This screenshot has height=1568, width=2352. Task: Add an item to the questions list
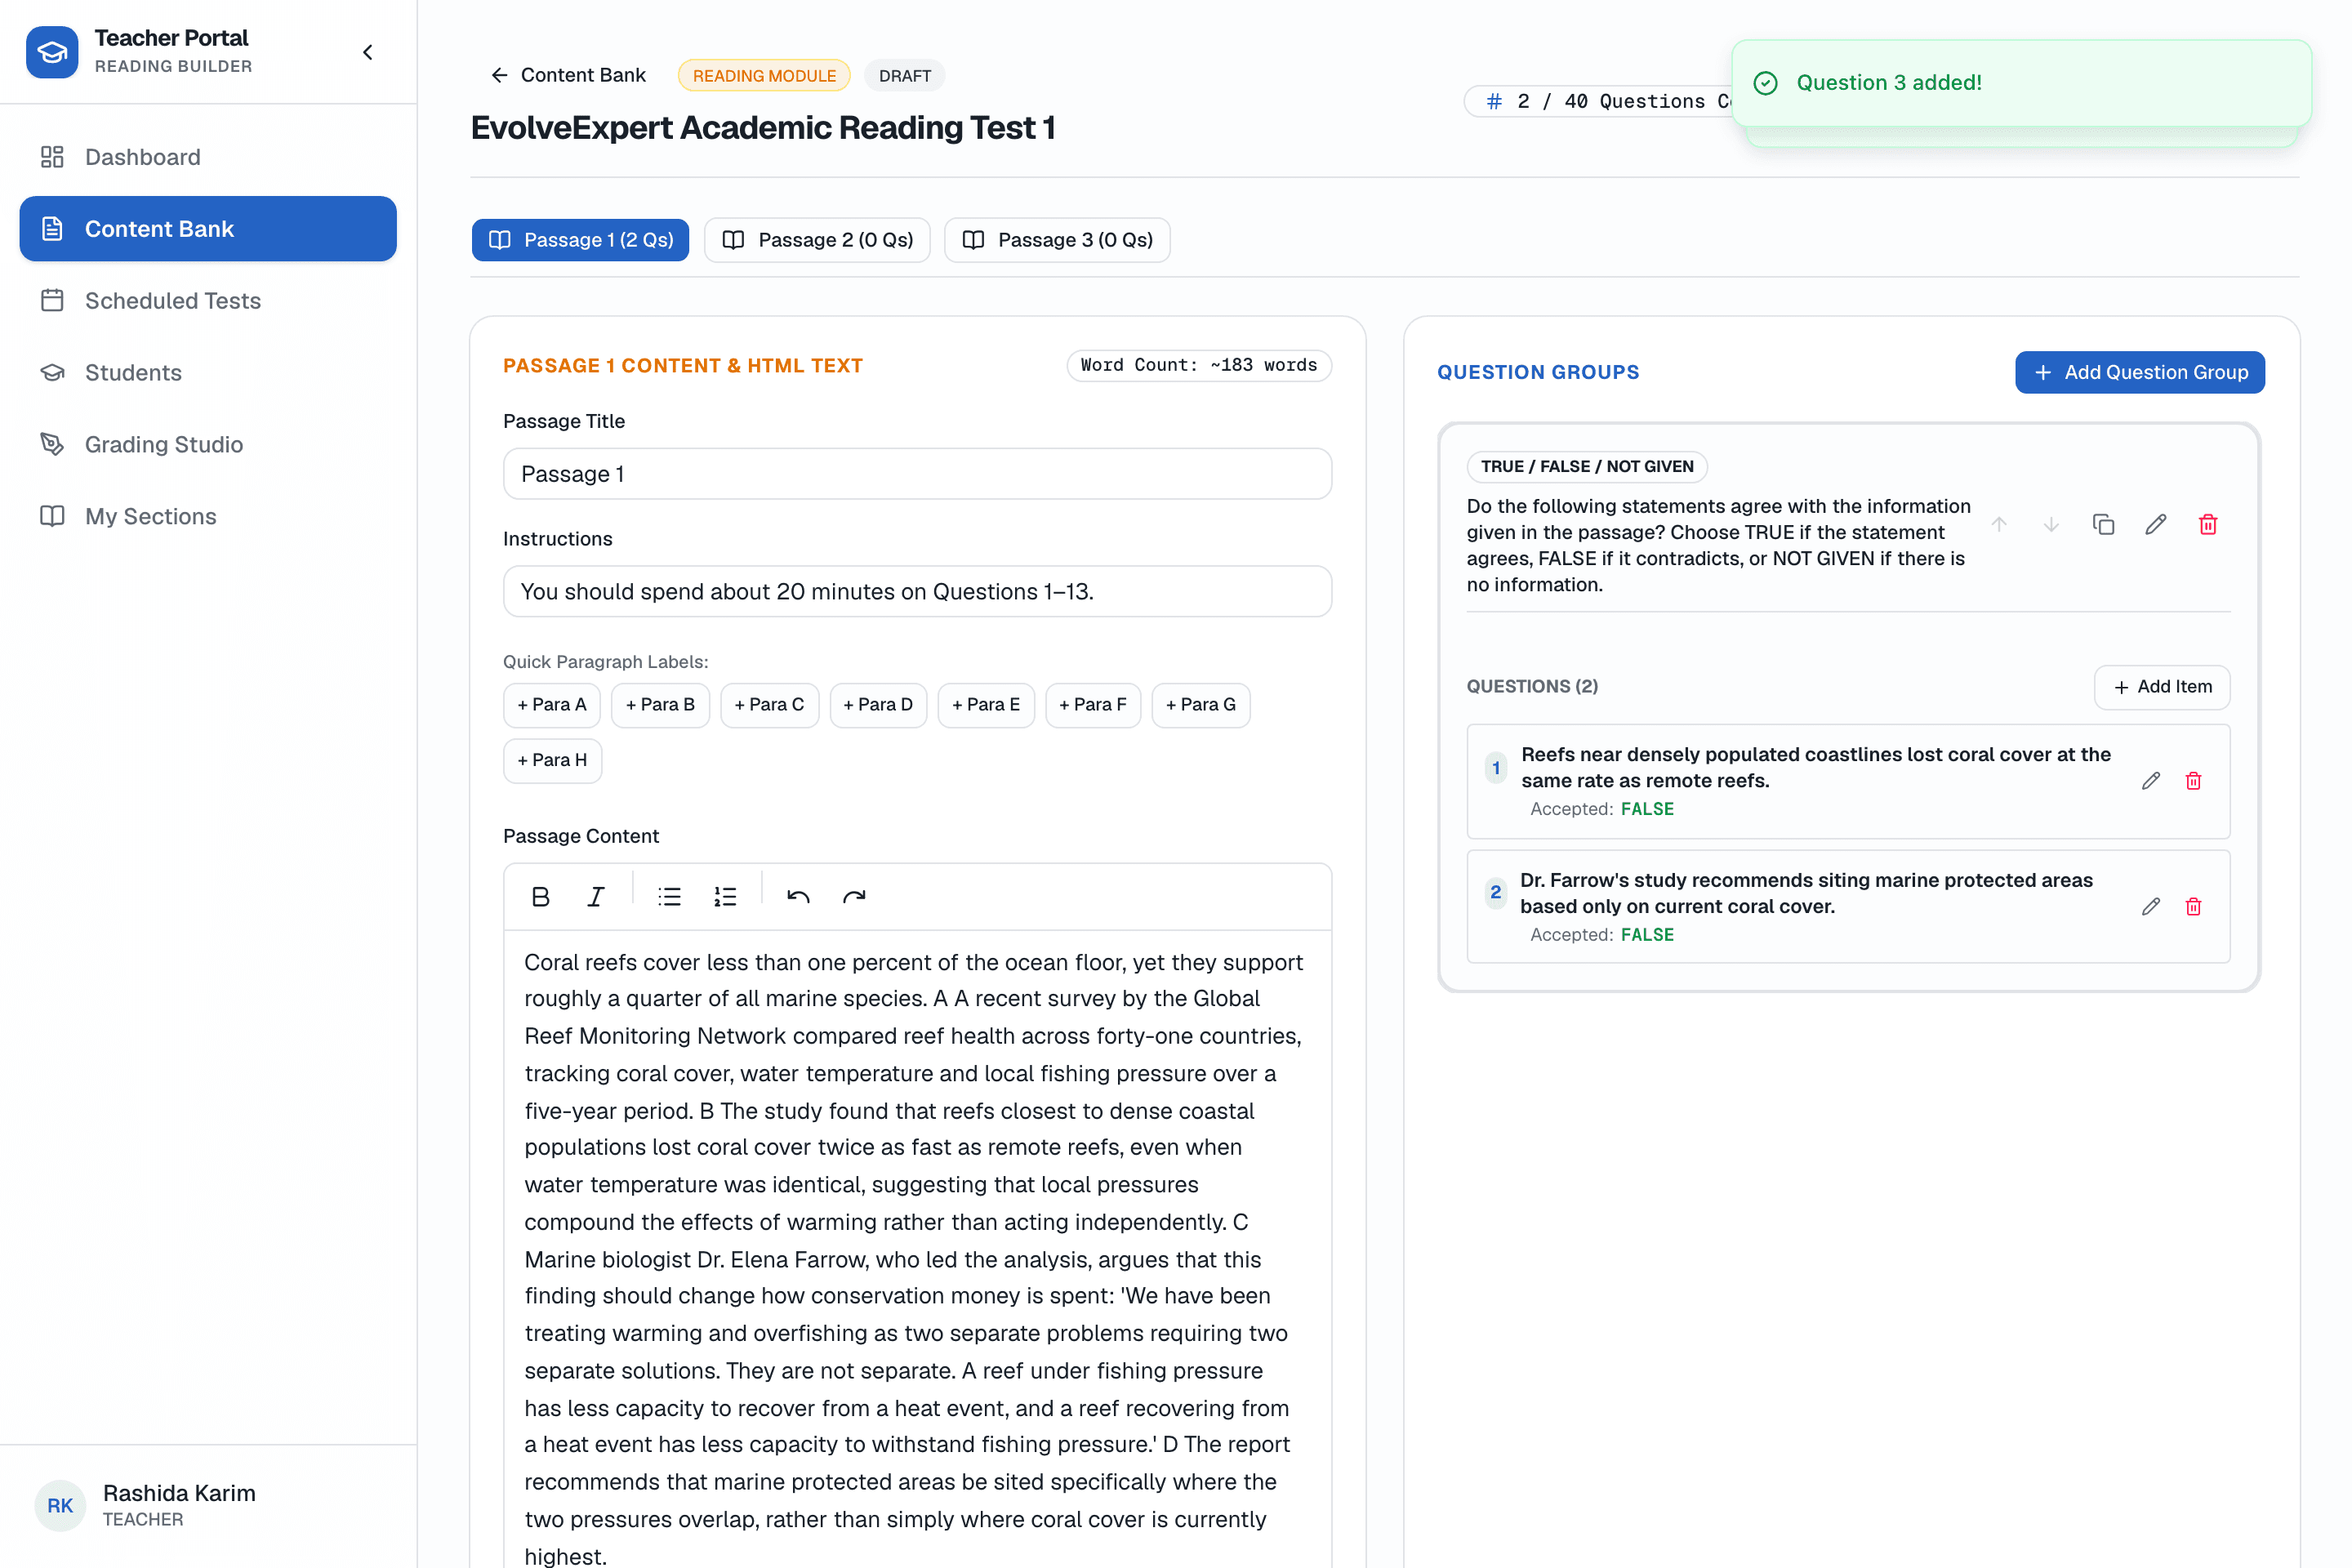(2162, 687)
